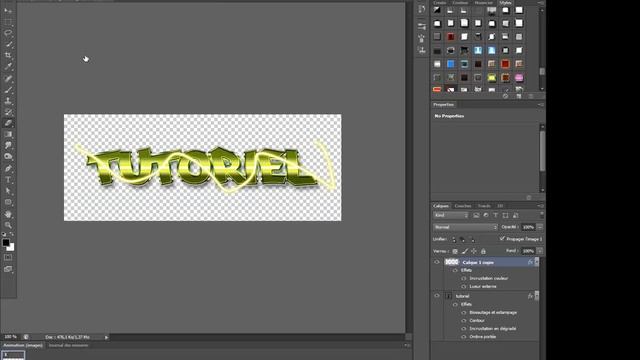Select the Path Selection tool
Screen dimensions: 640x360
(x=8, y=191)
